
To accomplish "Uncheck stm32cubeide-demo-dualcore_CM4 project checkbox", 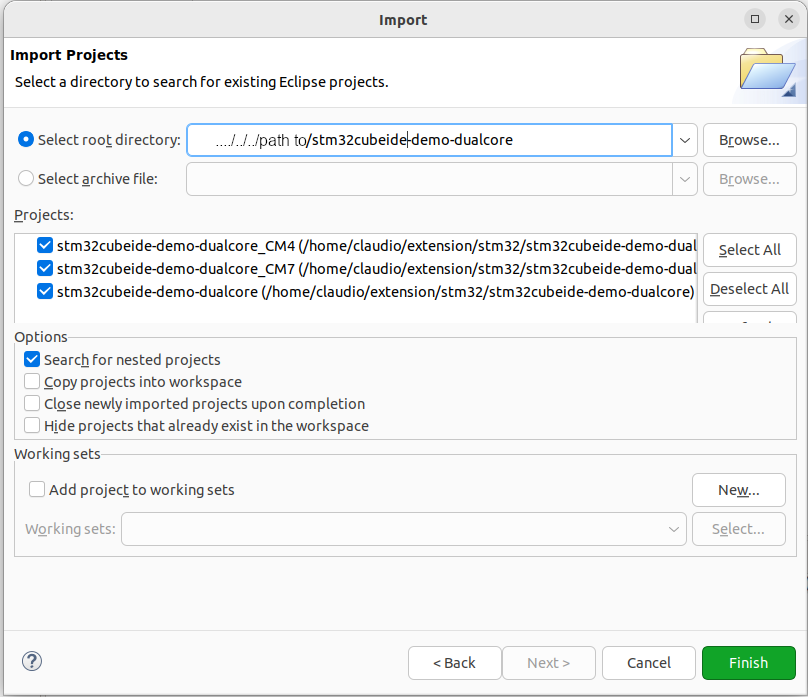I will click(44, 245).
